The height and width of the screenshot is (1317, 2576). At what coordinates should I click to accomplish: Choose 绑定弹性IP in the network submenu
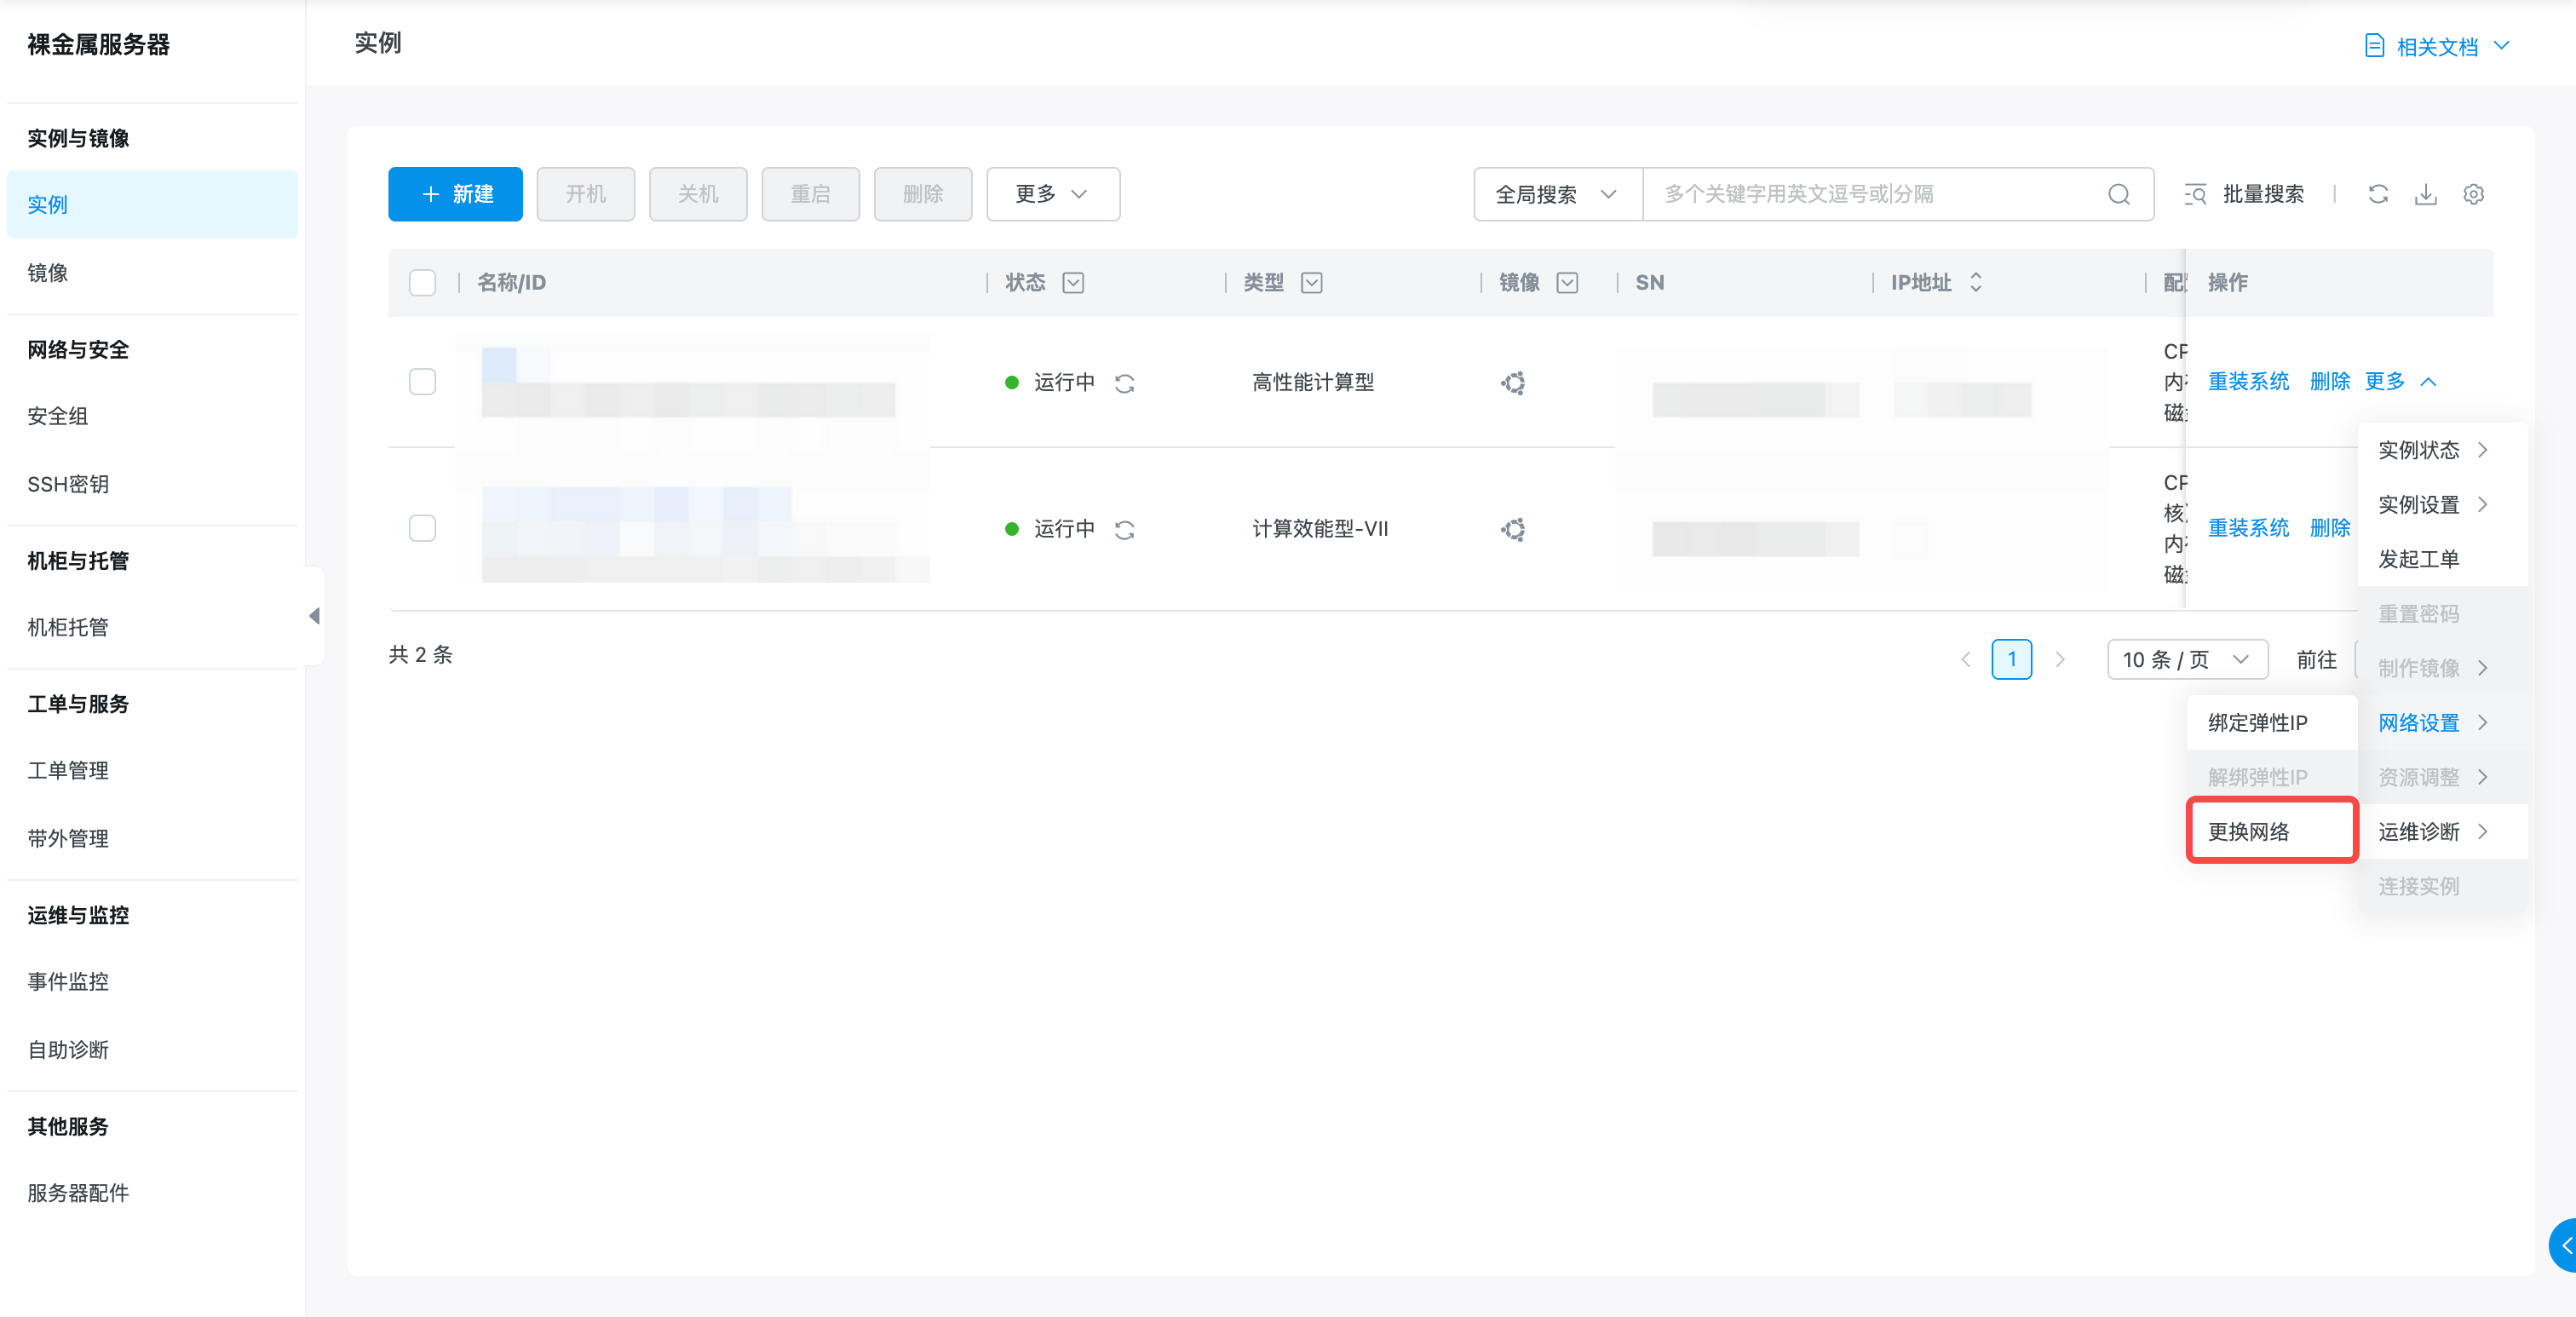pos(2258,722)
